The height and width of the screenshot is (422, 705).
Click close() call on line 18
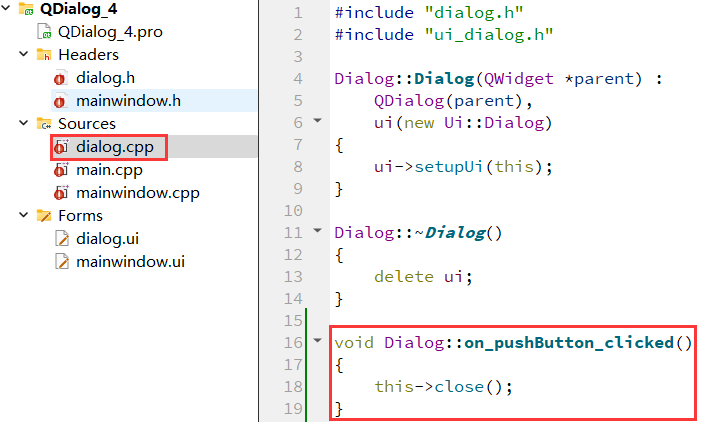pyautogui.click(x=467, y=387)
